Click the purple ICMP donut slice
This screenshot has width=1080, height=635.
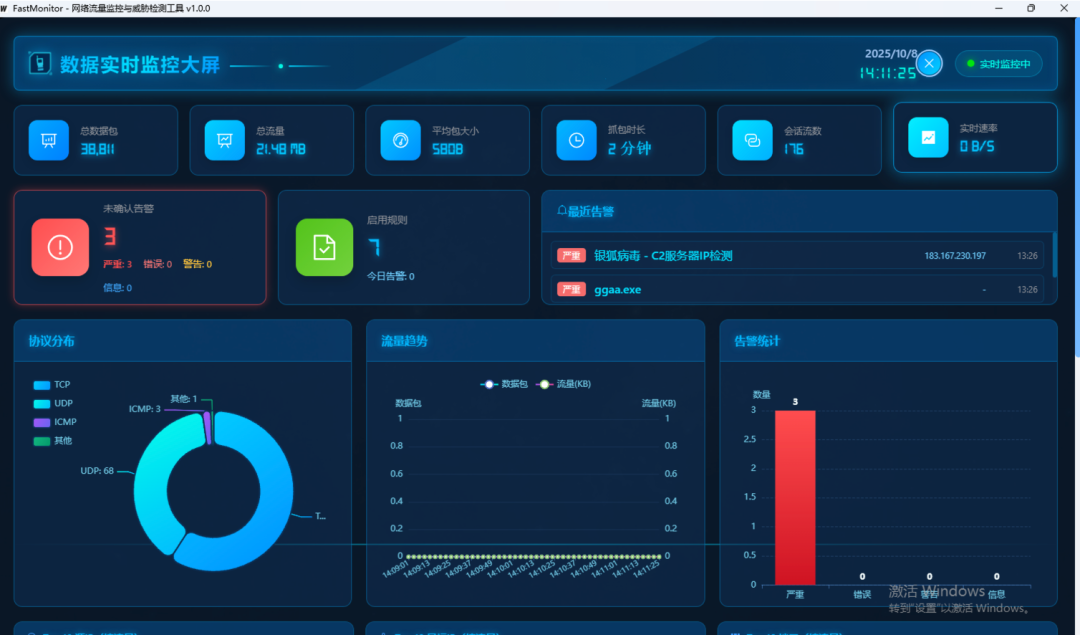[x=207, y=428]
